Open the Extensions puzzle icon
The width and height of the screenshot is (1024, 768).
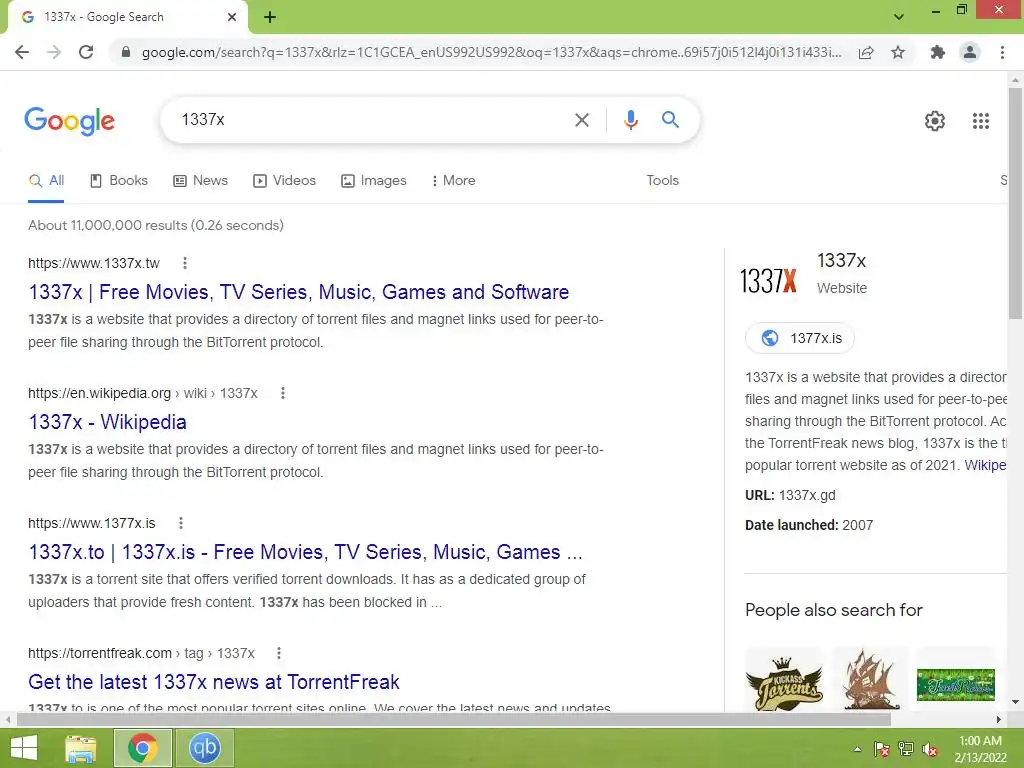click(938, 52)
